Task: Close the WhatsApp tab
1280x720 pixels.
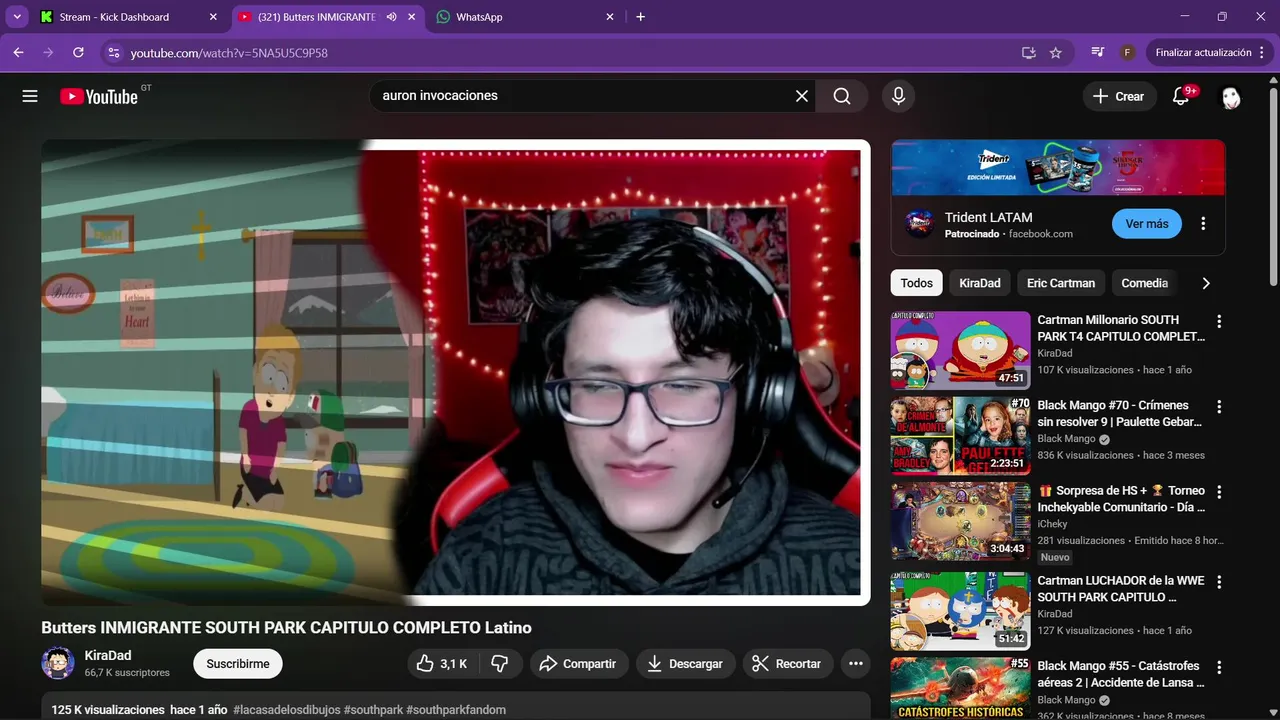Action: 610,17
